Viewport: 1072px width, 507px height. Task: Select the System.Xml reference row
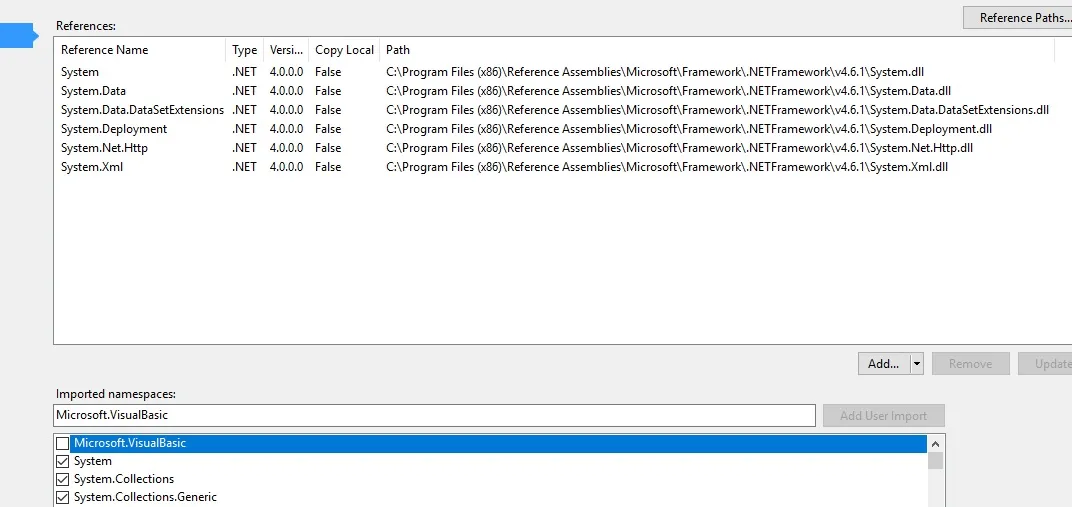(554, 167)
